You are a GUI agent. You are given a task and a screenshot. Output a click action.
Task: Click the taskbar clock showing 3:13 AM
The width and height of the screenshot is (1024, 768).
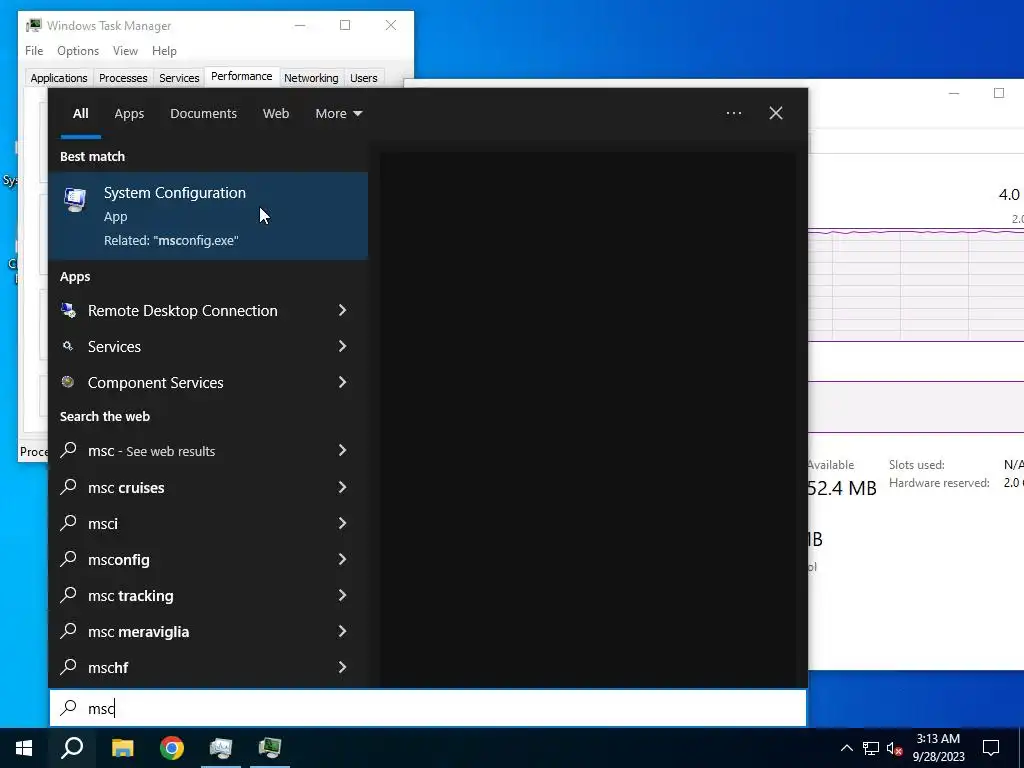point(938,748)
